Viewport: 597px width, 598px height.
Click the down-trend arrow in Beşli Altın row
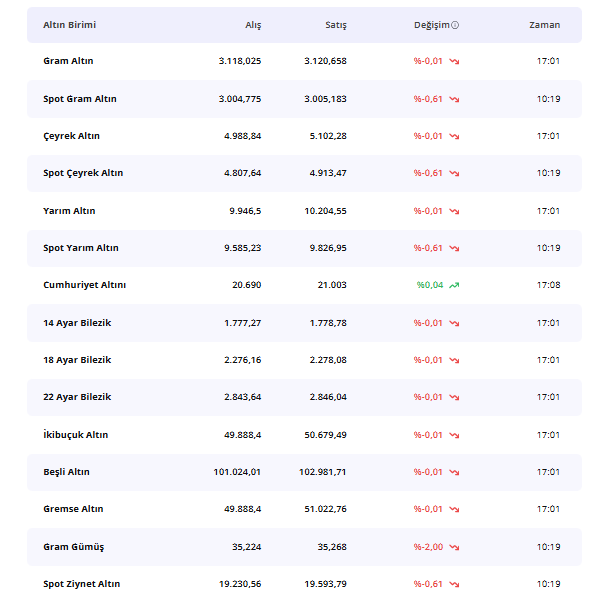[454, 472]
